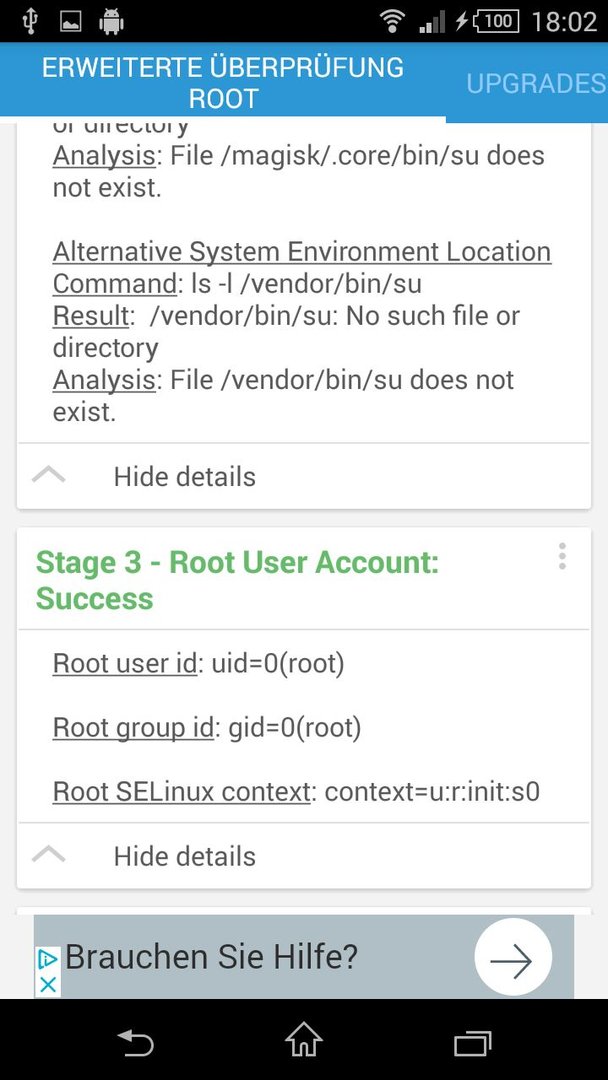Tap Hide details below vendor su analysis
Viewport: 608px width, 1080px height.
tap(185, 477)
